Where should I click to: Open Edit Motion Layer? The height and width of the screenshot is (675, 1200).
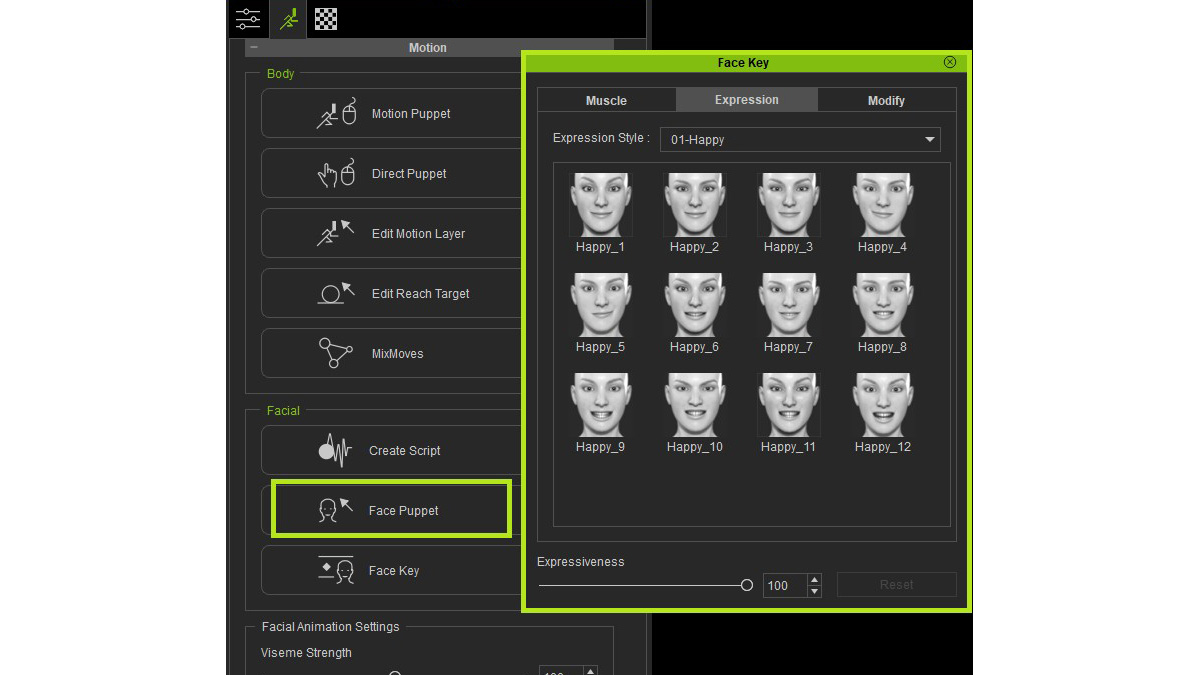pyautogui.click(x=391, y=234)
